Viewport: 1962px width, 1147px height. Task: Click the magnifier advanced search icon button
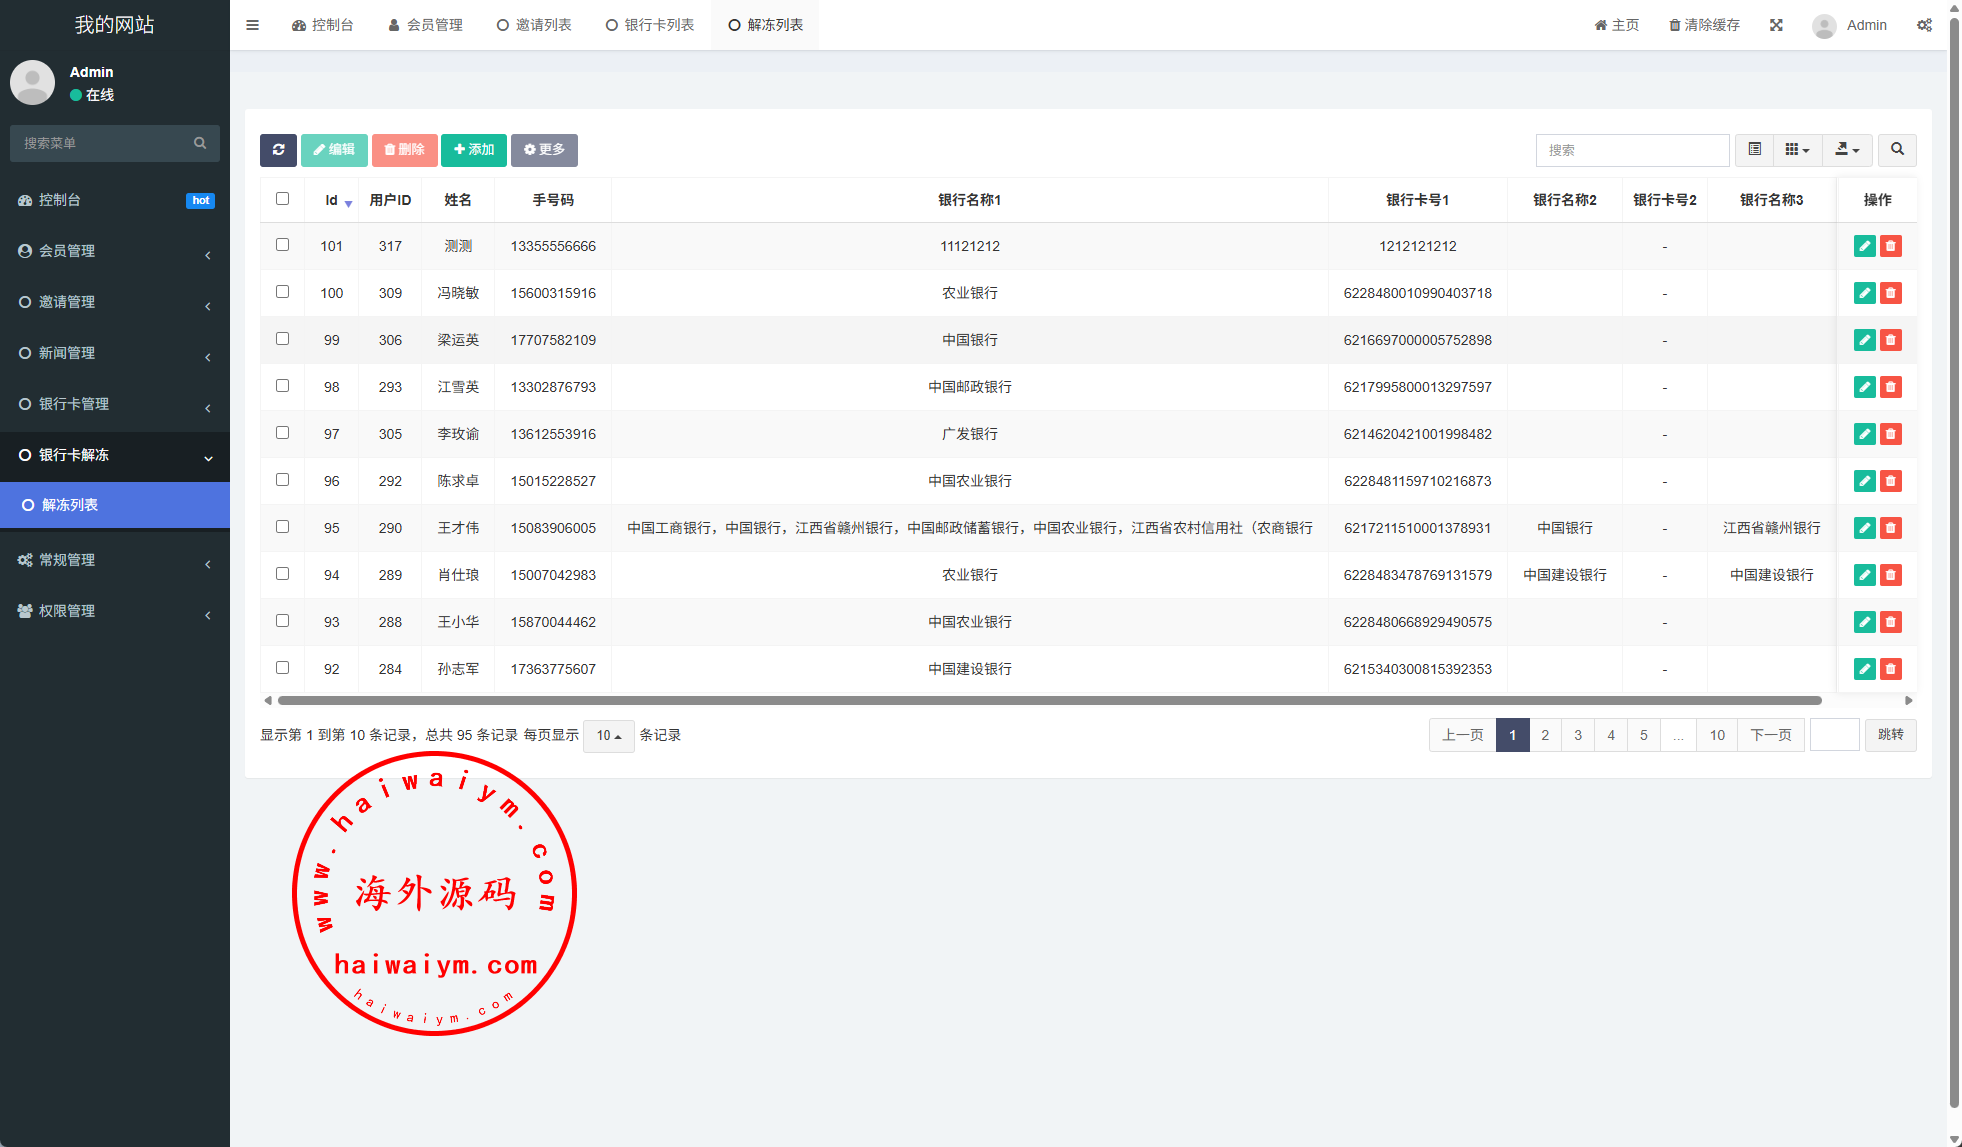(1897, 150)
